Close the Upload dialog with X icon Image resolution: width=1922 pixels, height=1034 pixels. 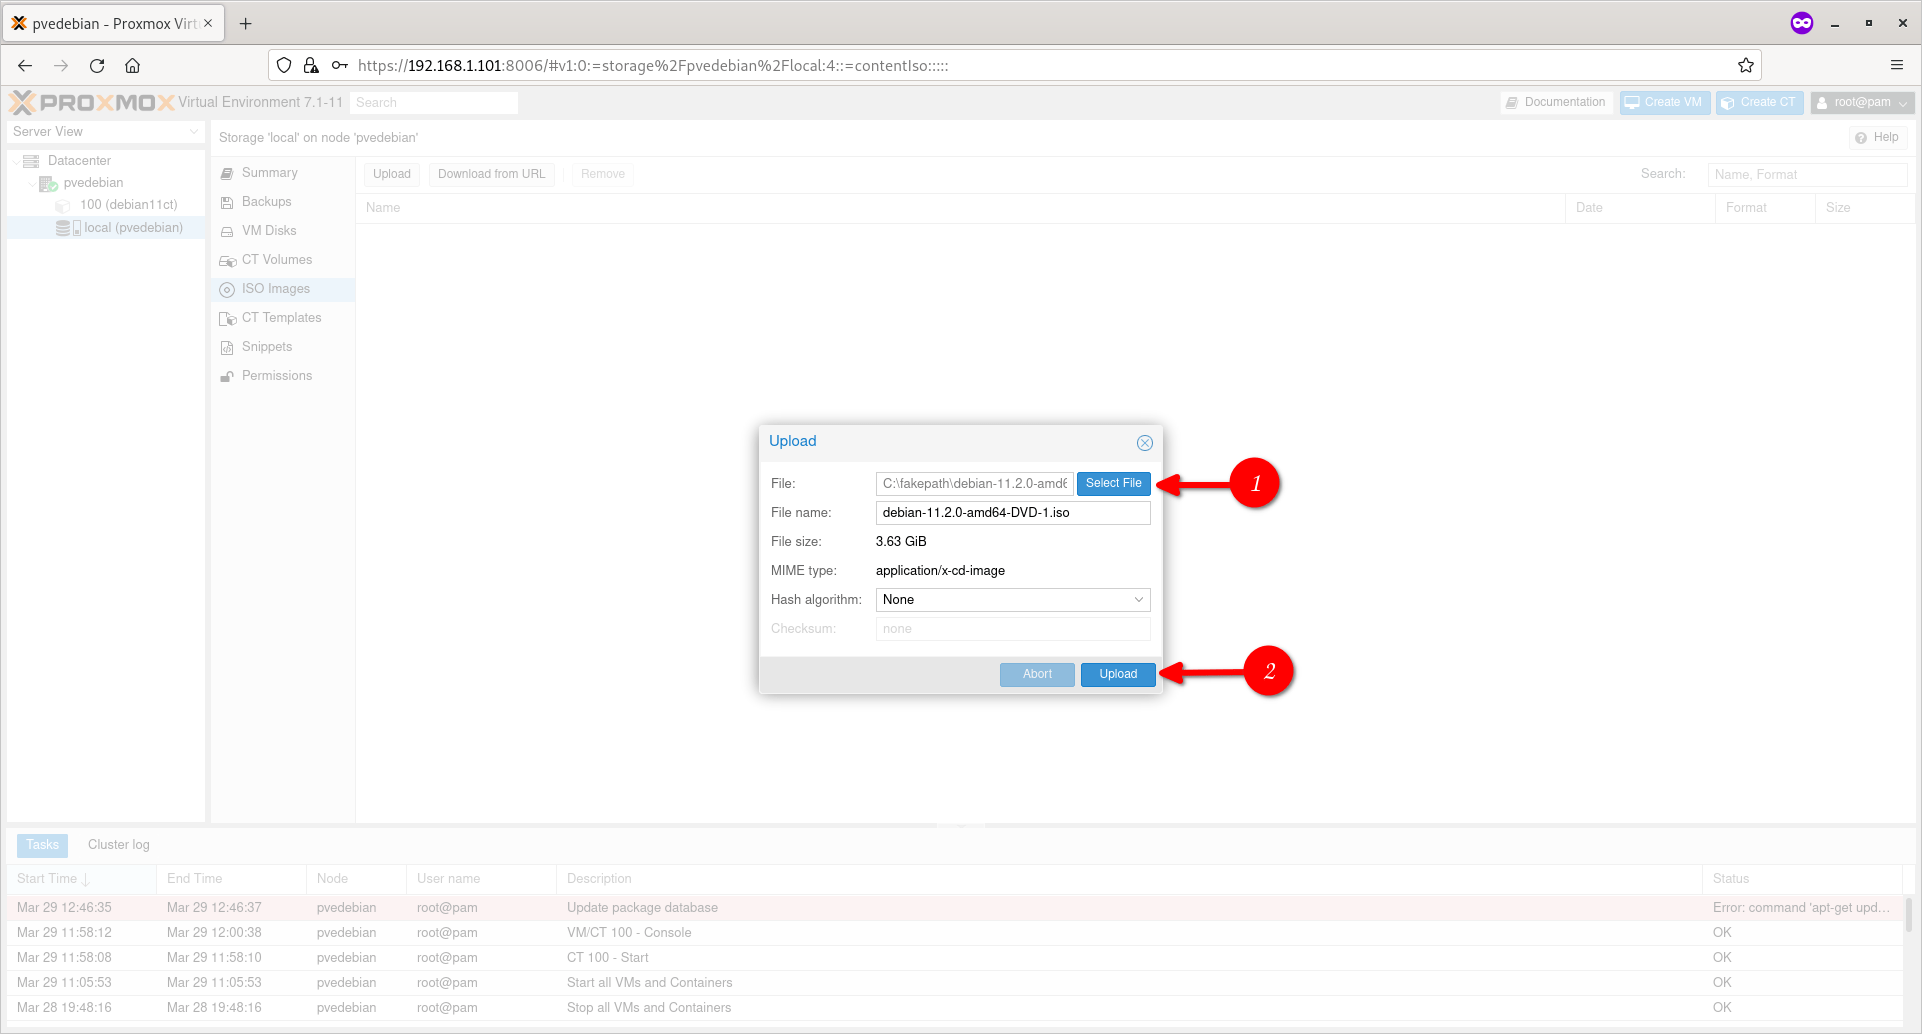point(1145,442)
